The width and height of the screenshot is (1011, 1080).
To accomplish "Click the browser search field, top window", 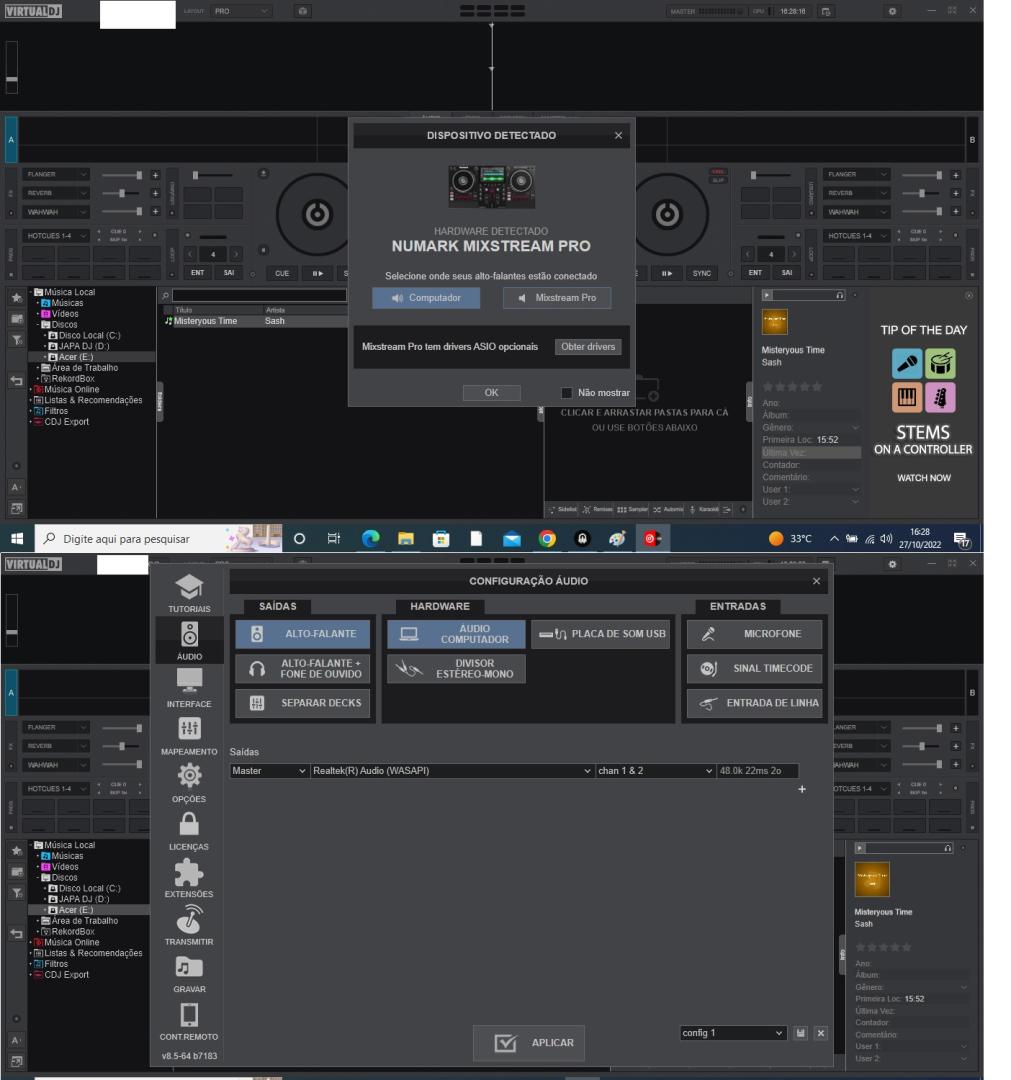I will [x=259, y=295].
